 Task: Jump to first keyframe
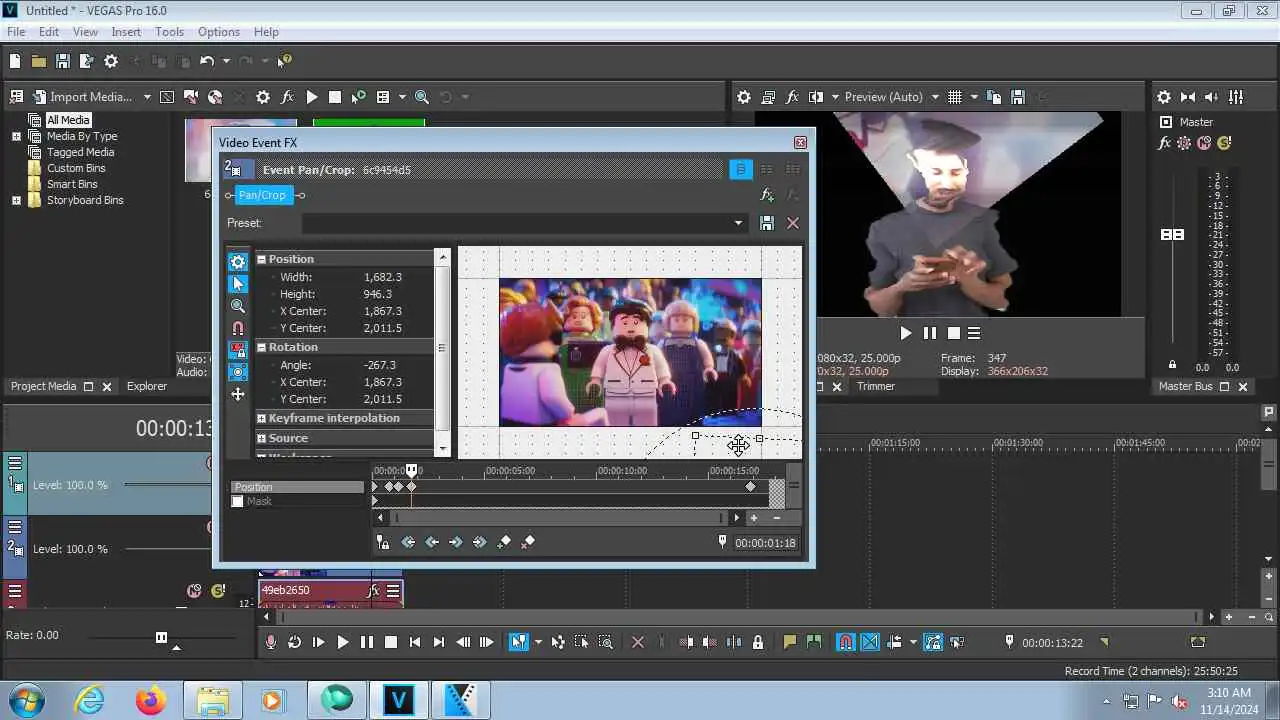point(408,542)
